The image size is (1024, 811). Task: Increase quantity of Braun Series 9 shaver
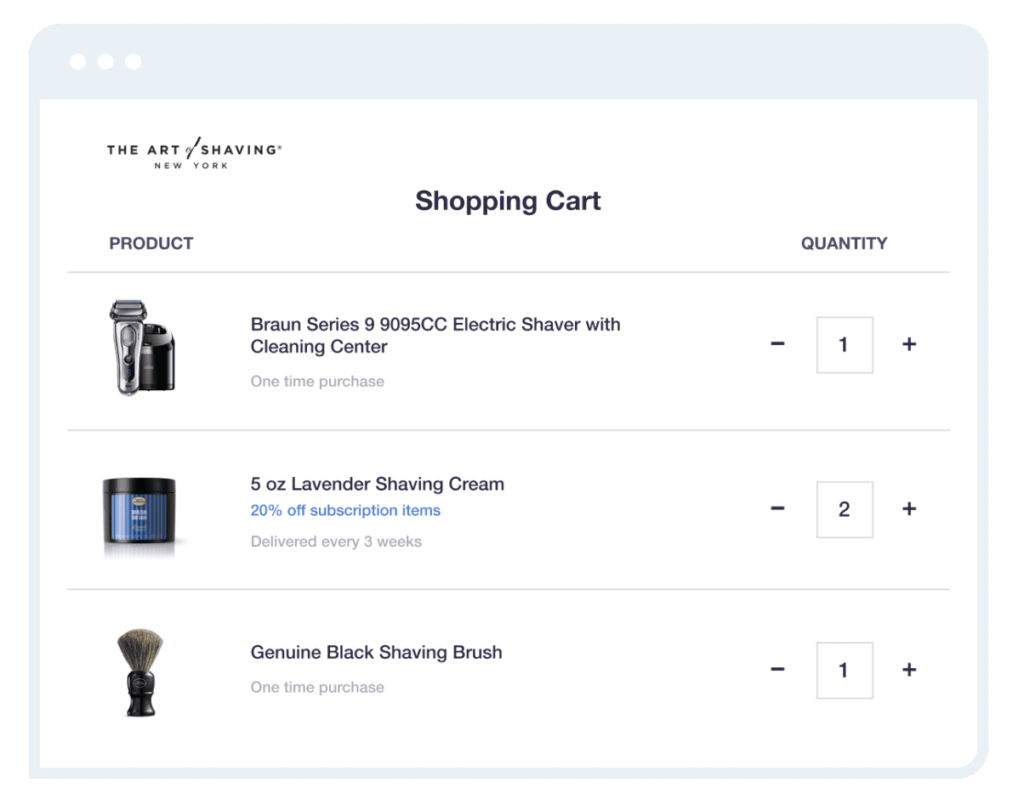[x=909, y=344]
